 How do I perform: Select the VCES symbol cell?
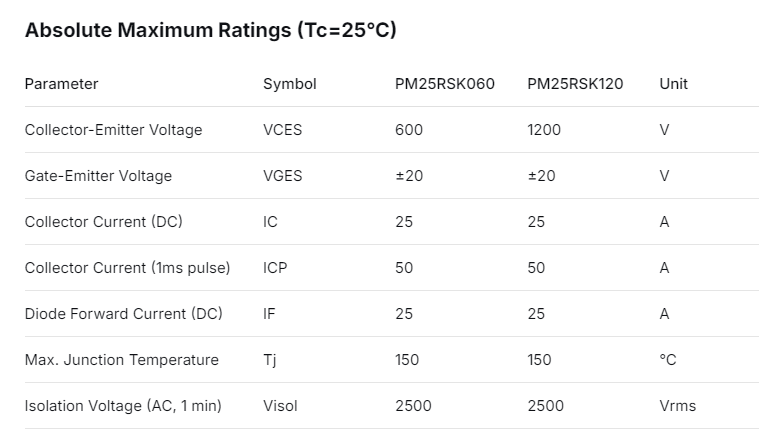[282, 130]
